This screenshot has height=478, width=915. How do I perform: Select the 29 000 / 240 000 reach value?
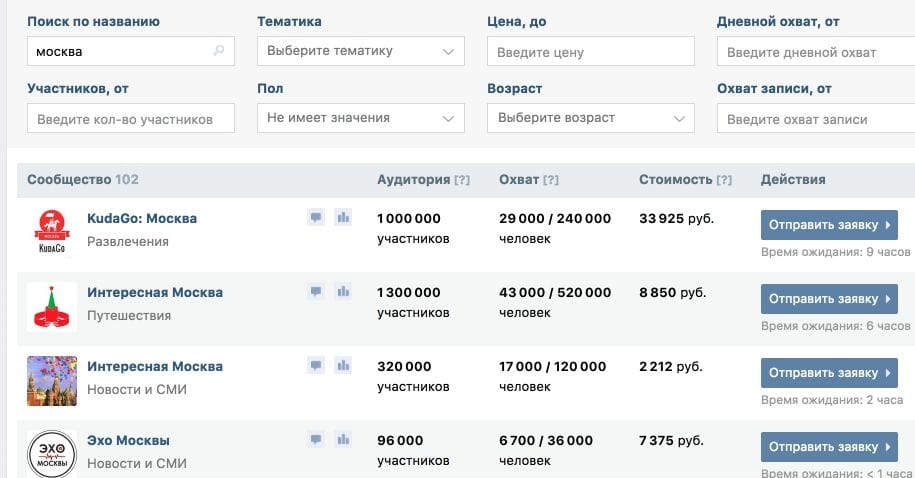(555, 218)
